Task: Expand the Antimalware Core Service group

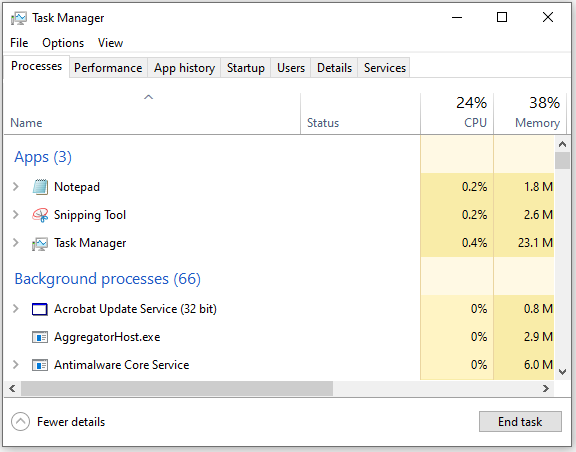Action: [15, 365]
